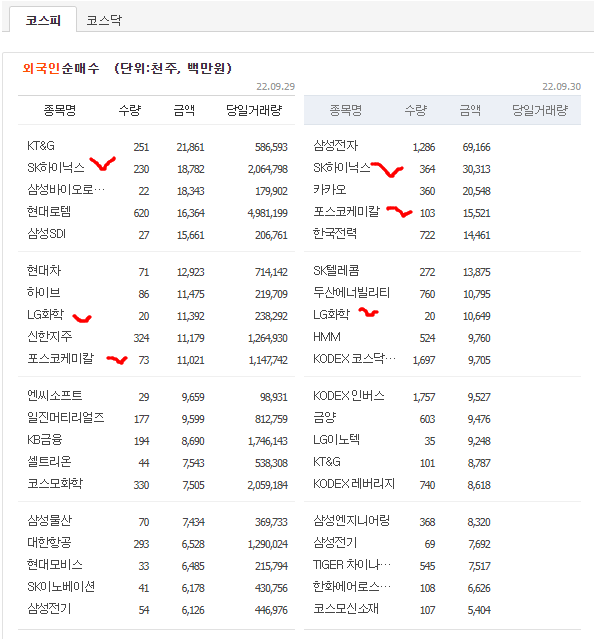Open SK텔레콤 stock link

pyautogui.click(x=336, y=271)
